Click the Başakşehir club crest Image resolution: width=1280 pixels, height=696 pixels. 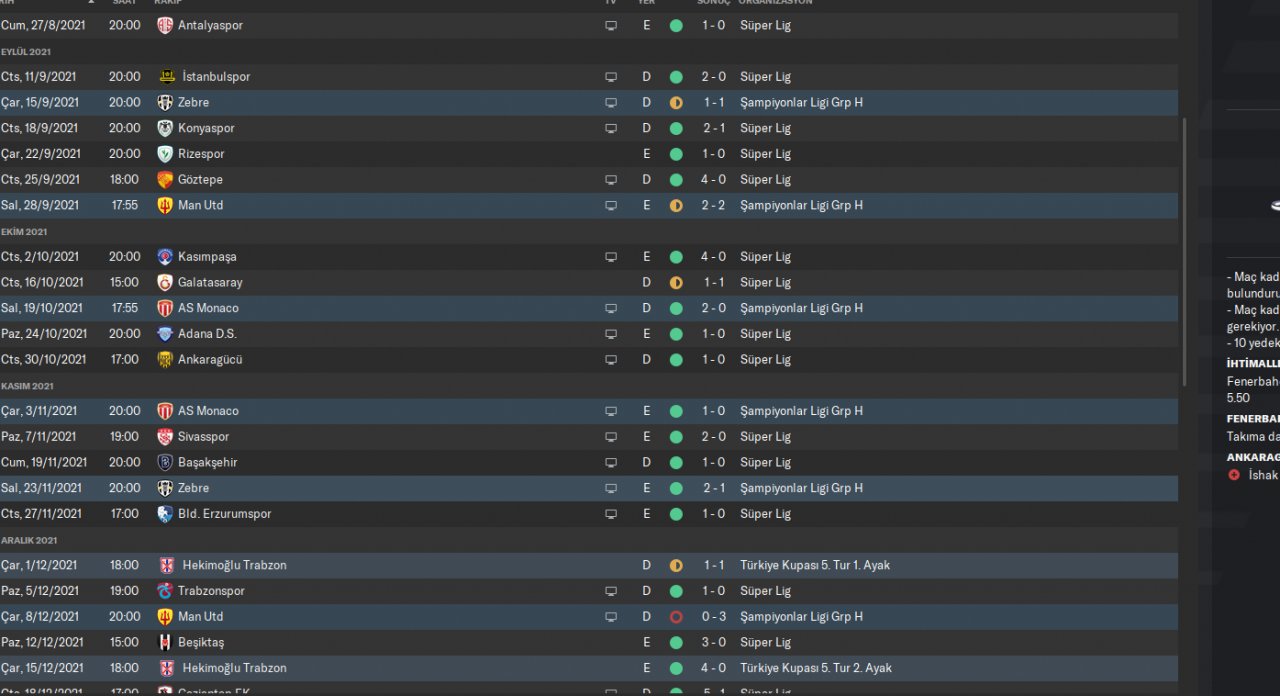[165, 463]
